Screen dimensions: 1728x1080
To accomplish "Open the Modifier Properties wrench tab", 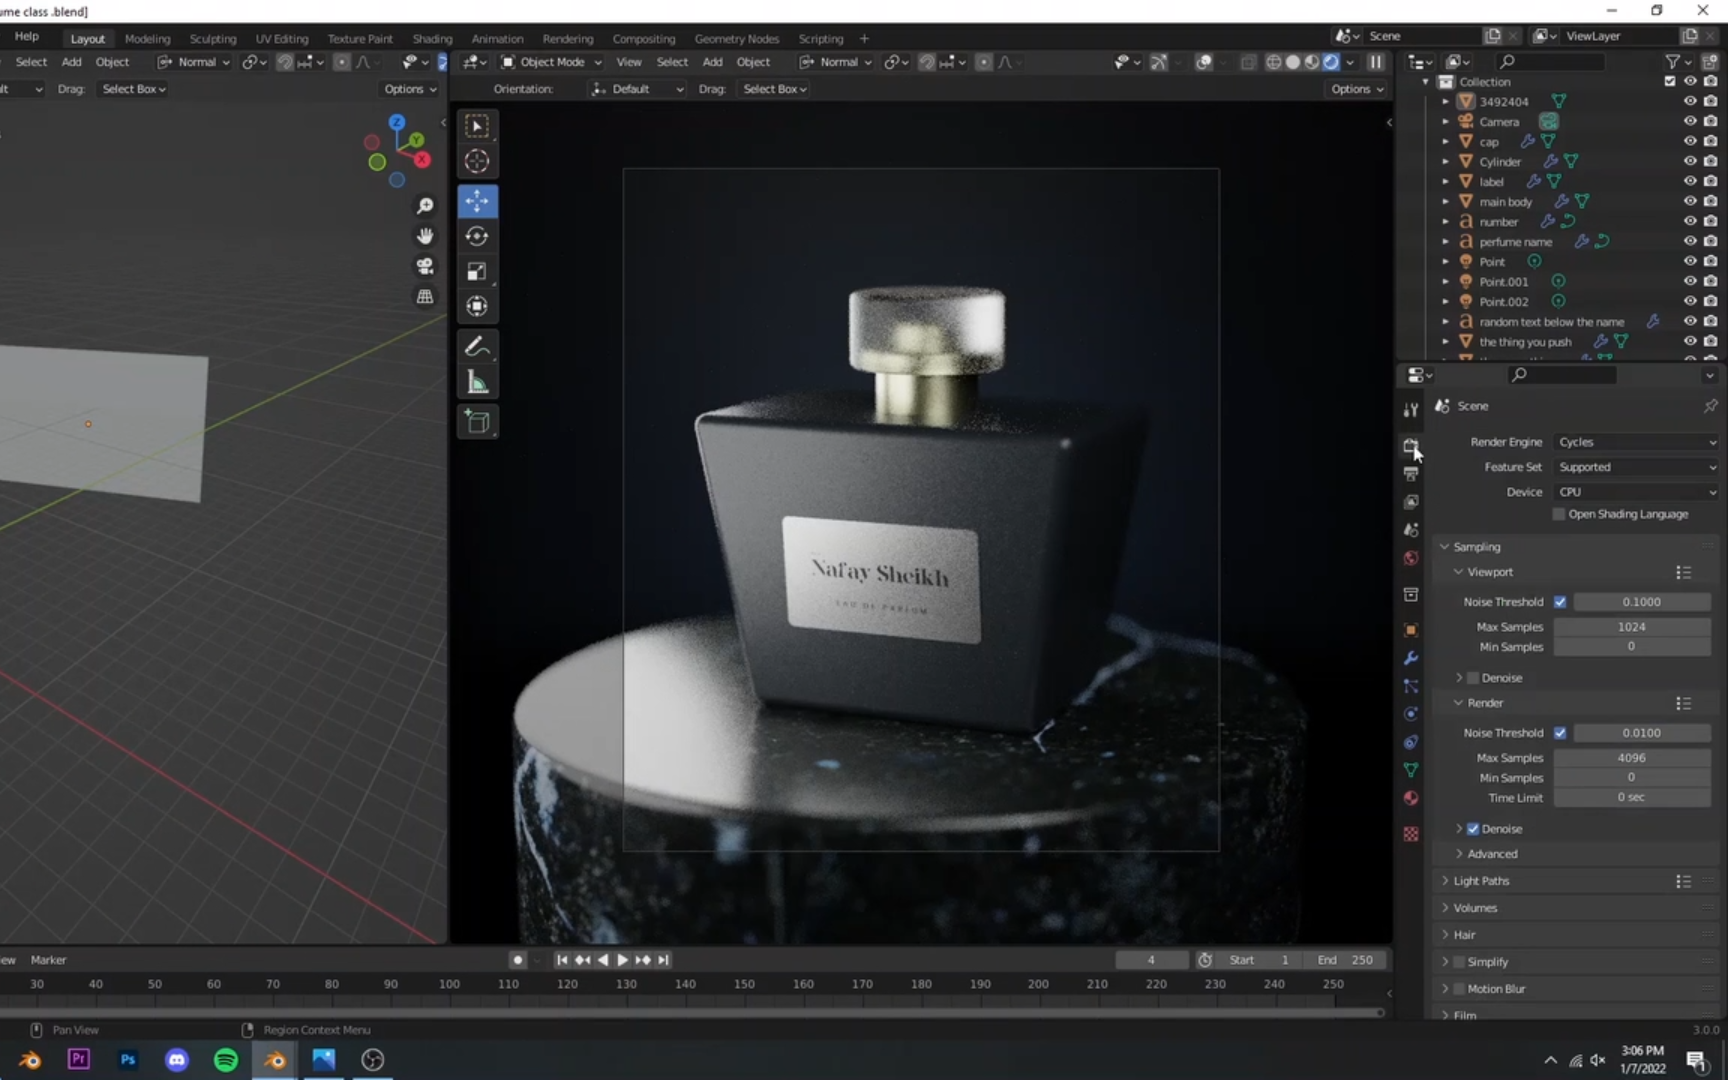I will pos(1410,657).
